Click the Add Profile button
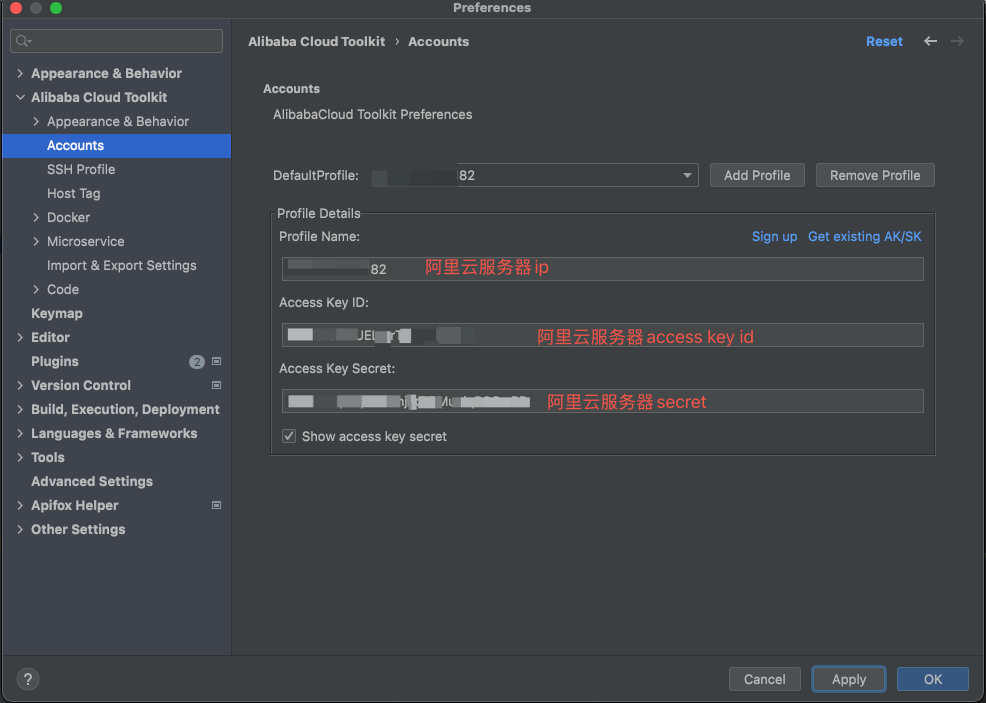Viewport: 986px width, 703px height. (757, 175)
